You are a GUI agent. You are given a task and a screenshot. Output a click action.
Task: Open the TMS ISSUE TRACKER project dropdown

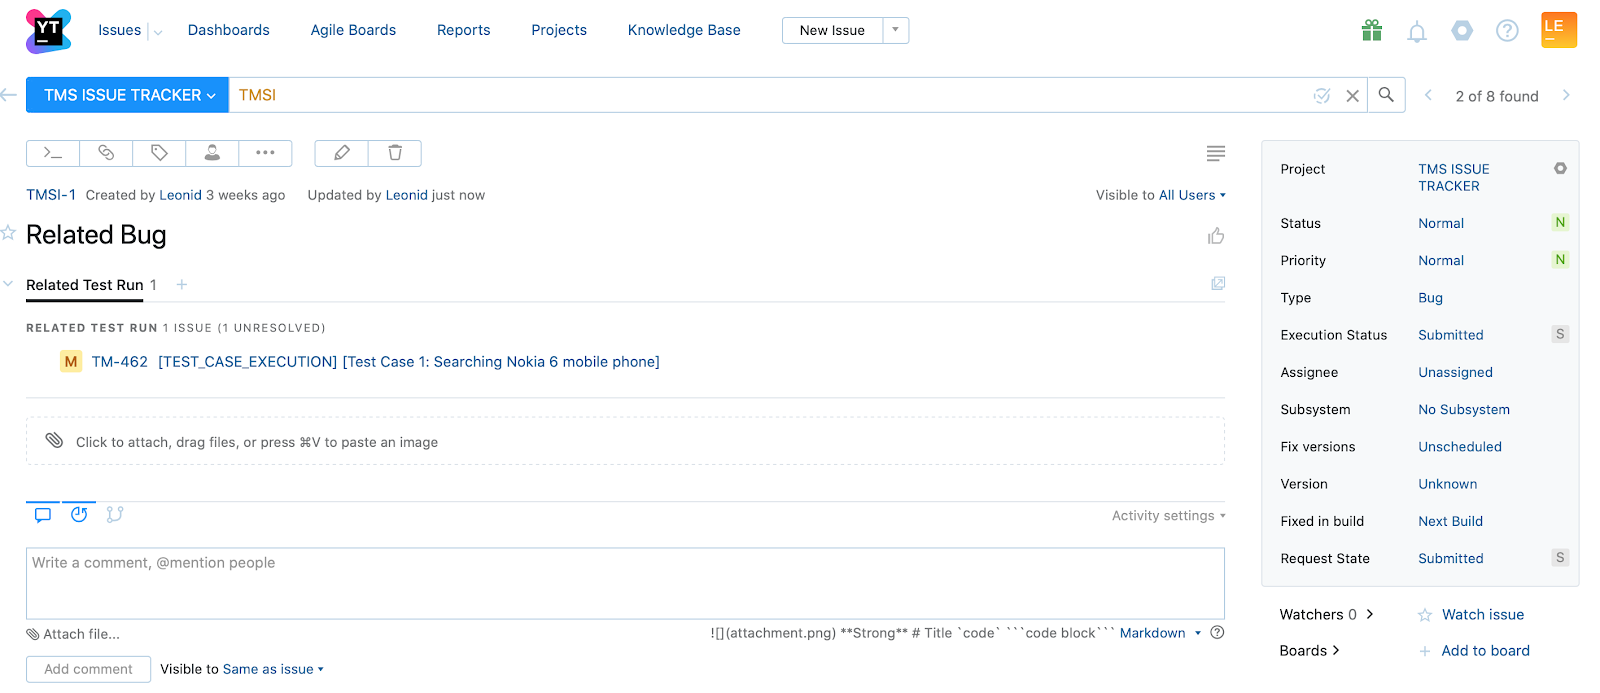click(128, 95)
